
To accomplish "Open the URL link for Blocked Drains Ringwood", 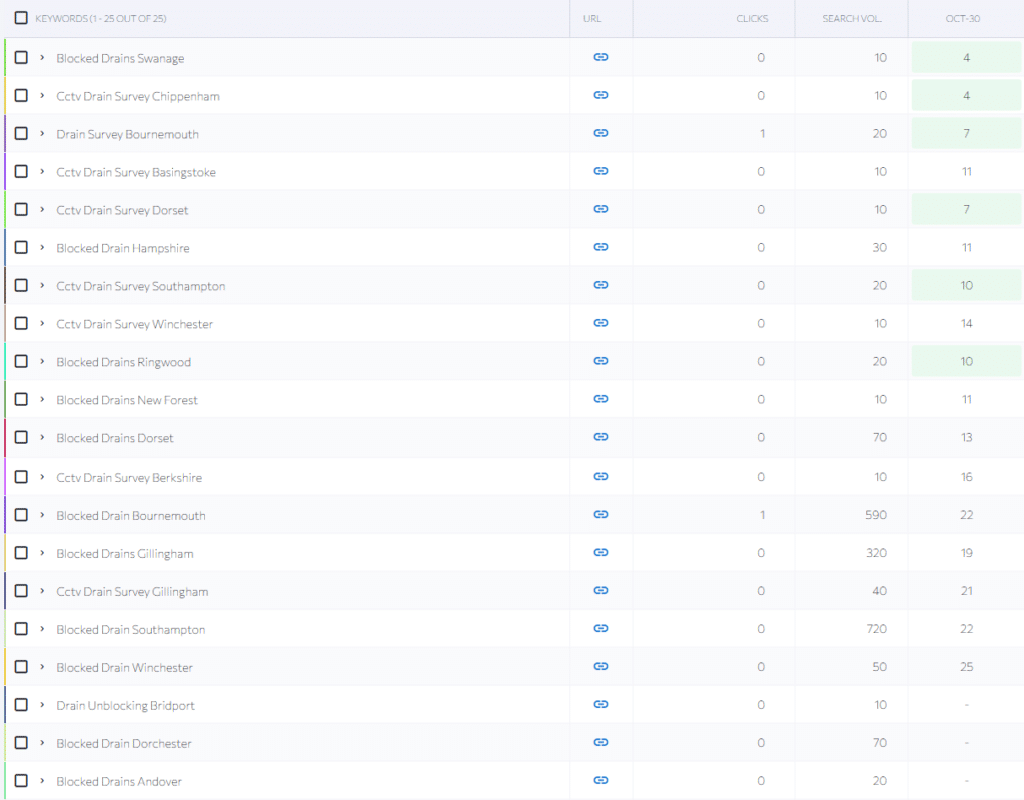I will [x=600, y=361].
